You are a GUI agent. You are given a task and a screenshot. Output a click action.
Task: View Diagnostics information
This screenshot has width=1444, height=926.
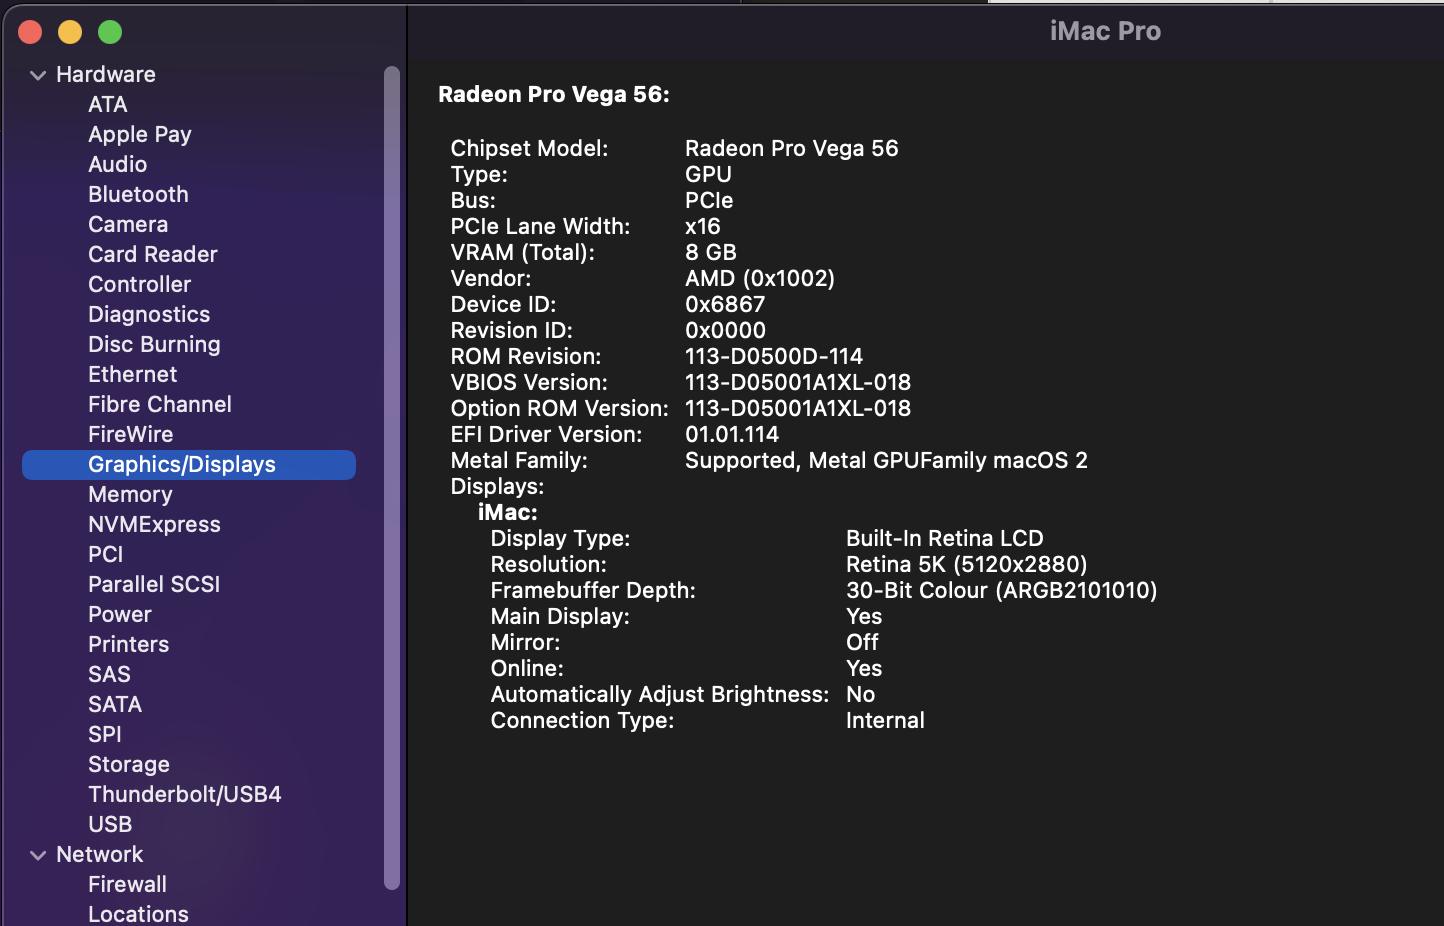pos(149,314)
